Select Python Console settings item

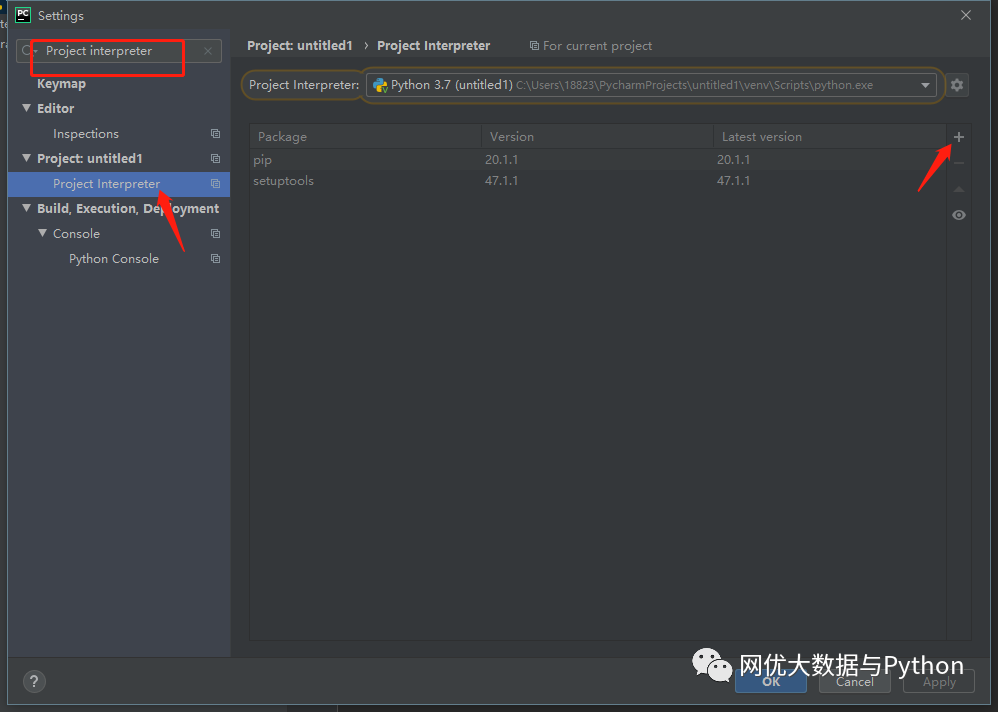(x=113, y=259)
